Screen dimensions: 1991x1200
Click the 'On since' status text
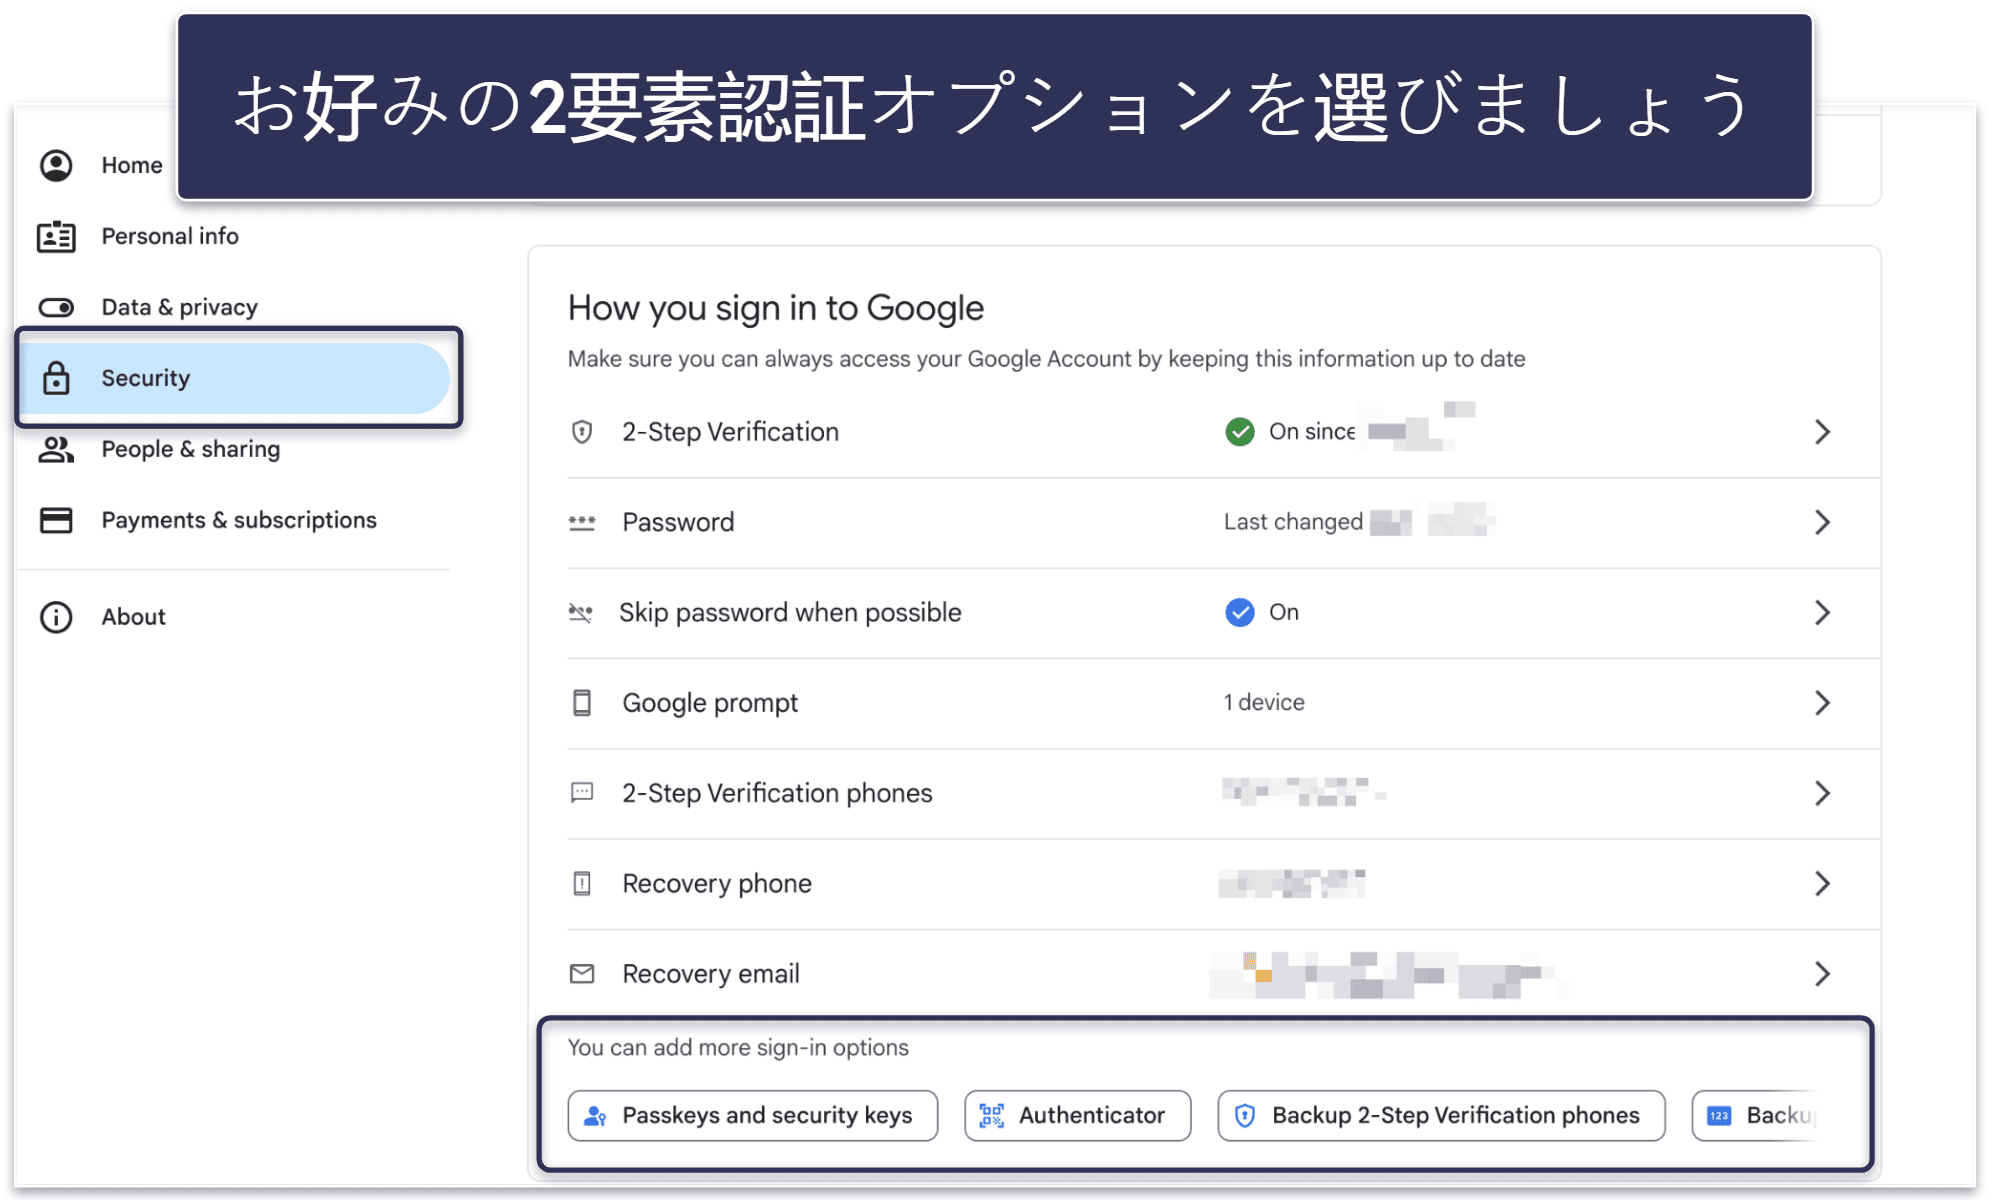1312,432
